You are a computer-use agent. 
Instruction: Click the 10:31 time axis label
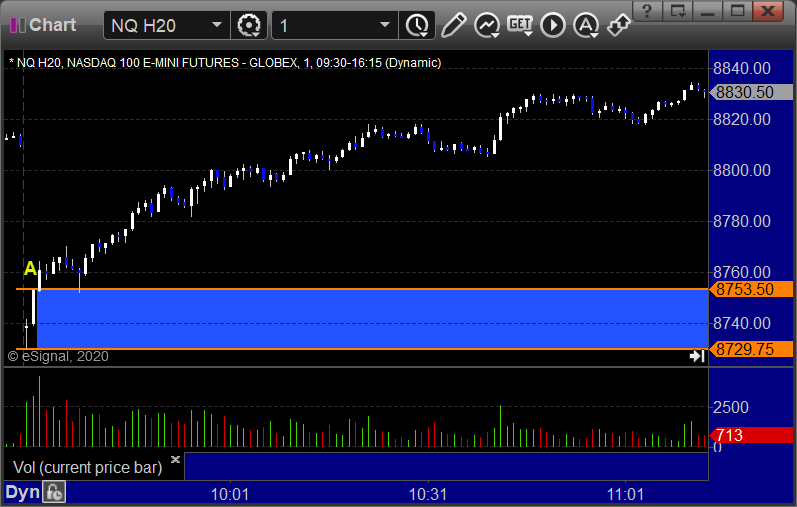point(428,494)
